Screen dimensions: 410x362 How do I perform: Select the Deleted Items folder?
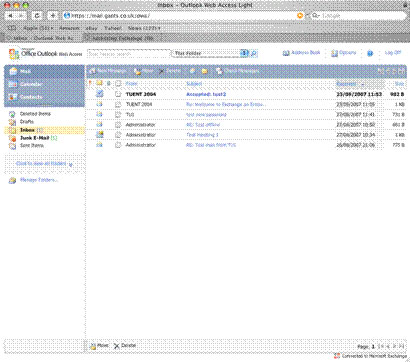tap(35, 114)
